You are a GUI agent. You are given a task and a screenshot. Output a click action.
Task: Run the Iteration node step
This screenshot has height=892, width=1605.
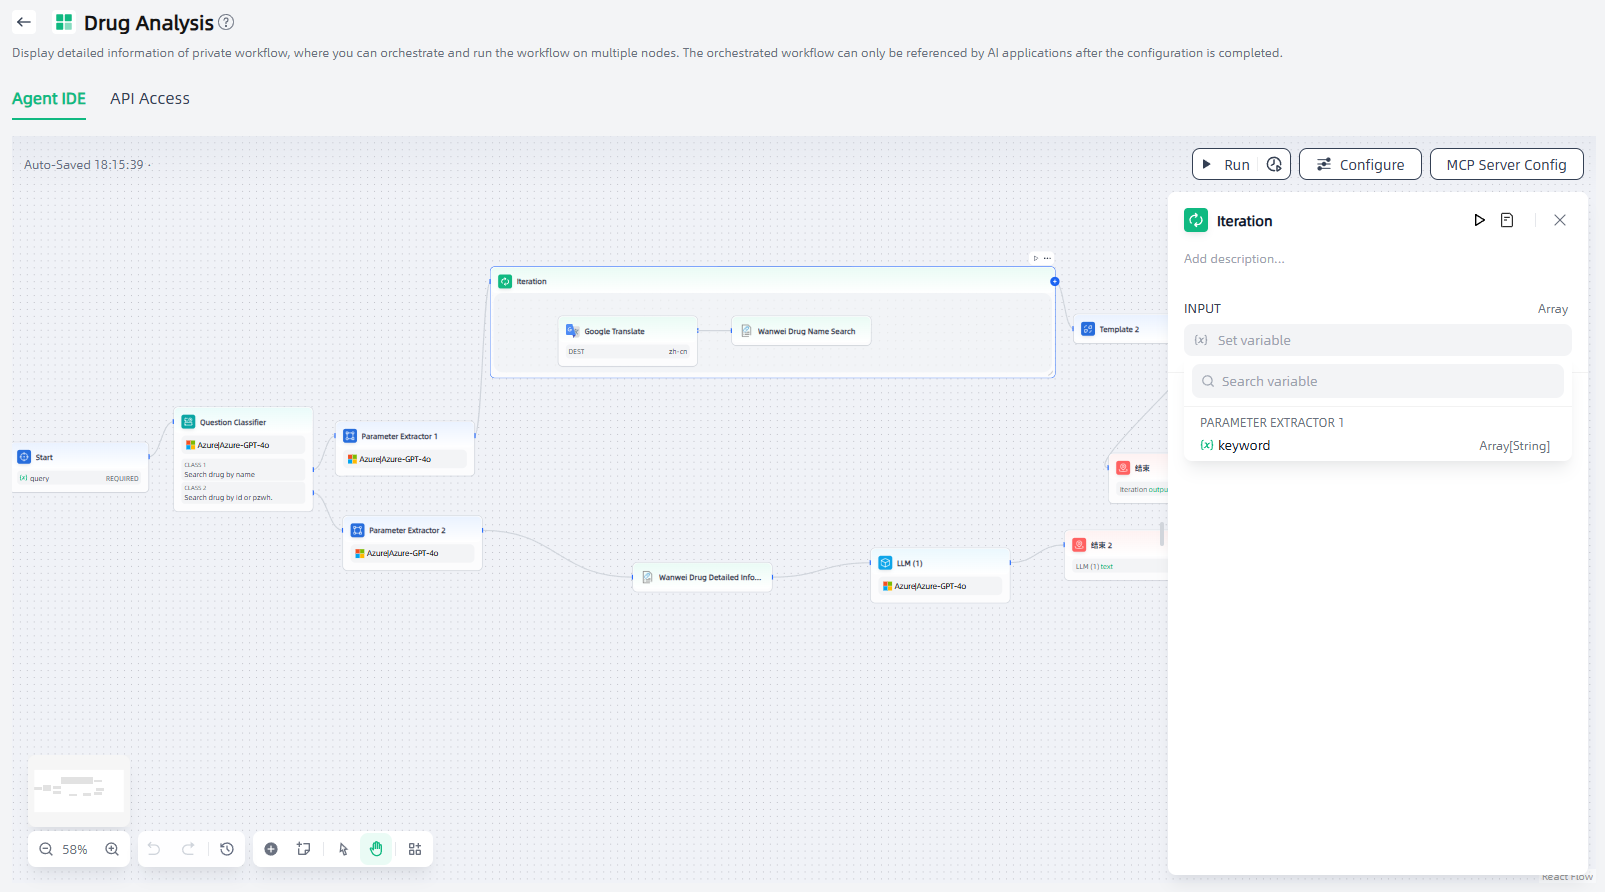click(x=1479, y=220)
